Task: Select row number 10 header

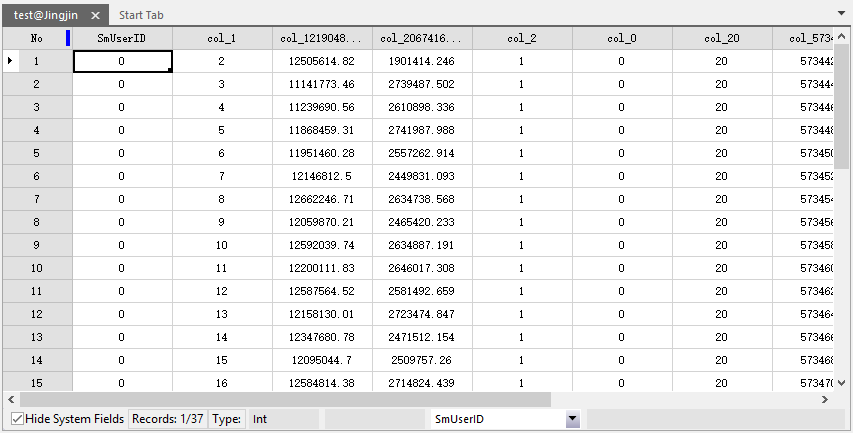Action: click(37, 268)
